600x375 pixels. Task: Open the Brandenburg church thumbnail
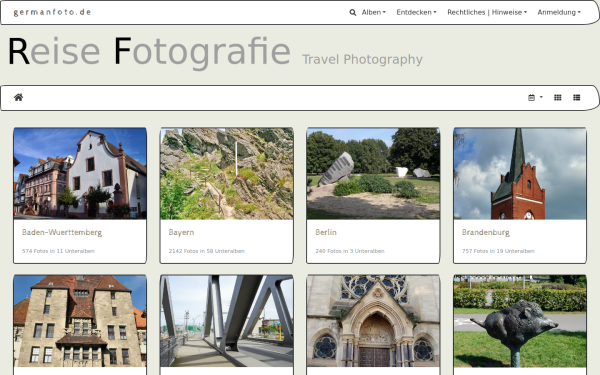(520, 173)
